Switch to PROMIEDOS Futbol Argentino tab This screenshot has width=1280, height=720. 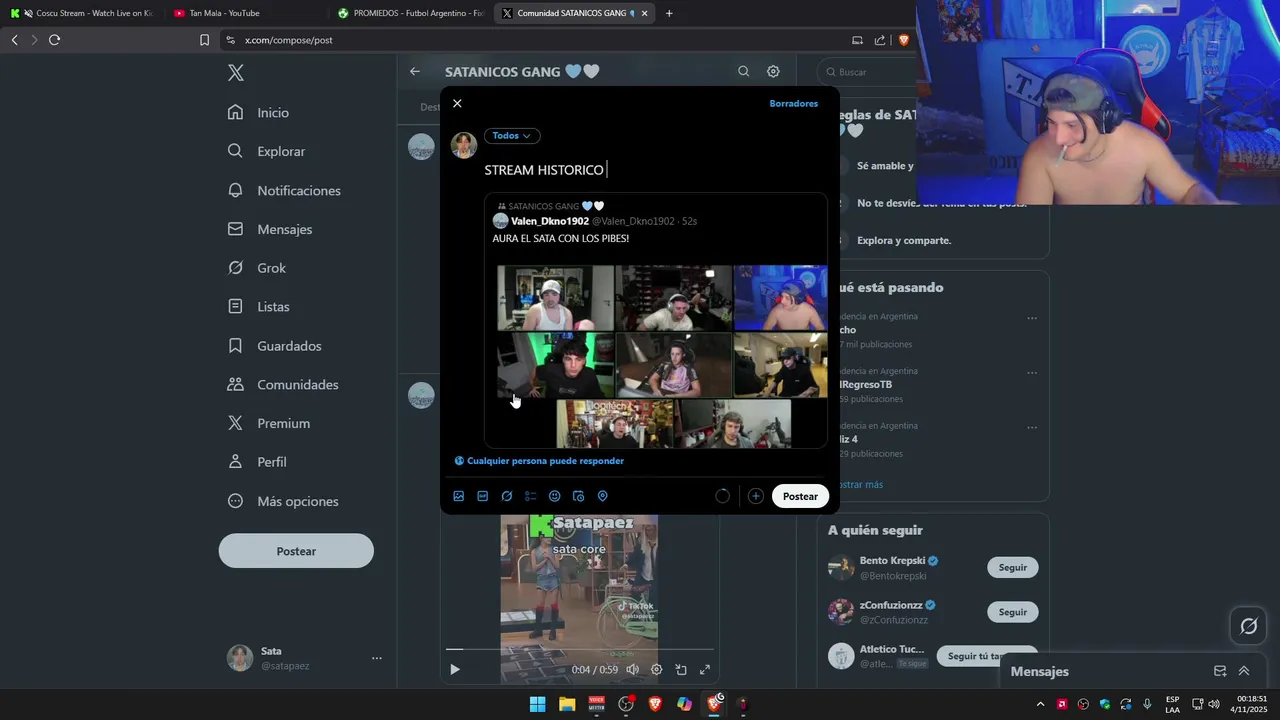coord(410,13)
